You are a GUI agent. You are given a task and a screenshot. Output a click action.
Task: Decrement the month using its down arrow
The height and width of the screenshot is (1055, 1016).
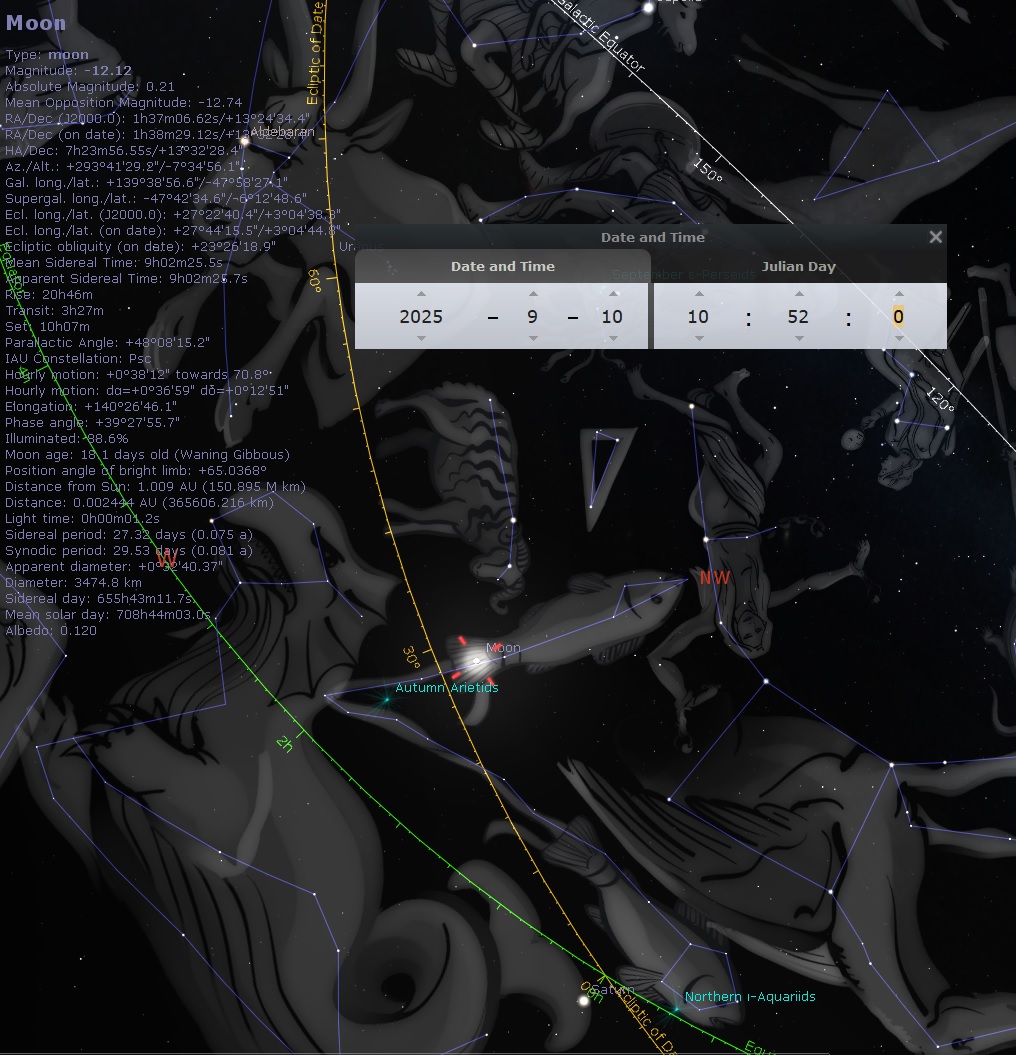tap(533, 338)
